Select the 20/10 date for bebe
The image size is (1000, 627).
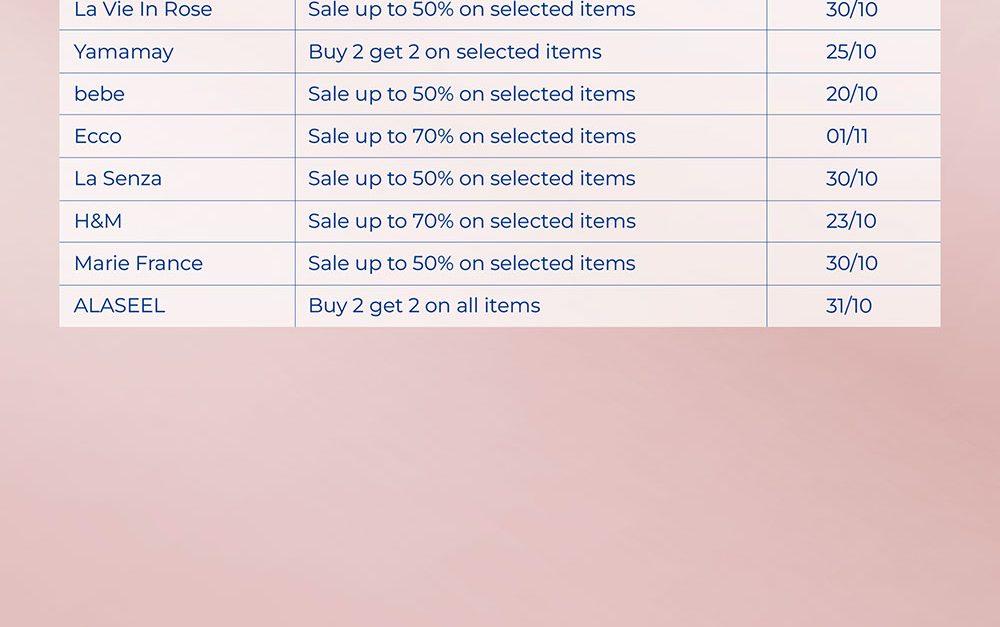pyautogui.click(x=852, y=94)
